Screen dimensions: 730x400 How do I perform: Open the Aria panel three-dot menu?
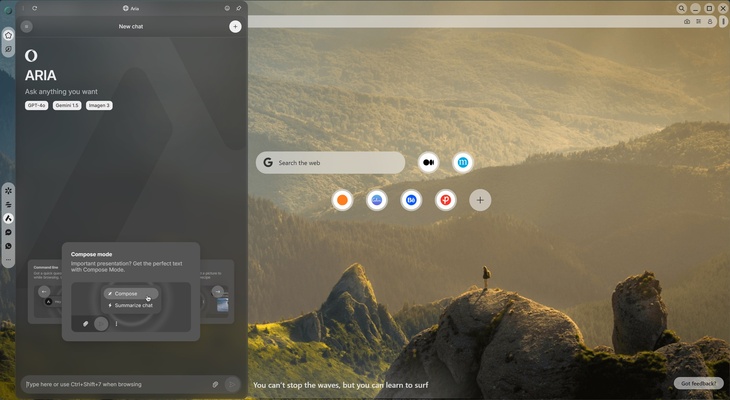click(23, 8)
